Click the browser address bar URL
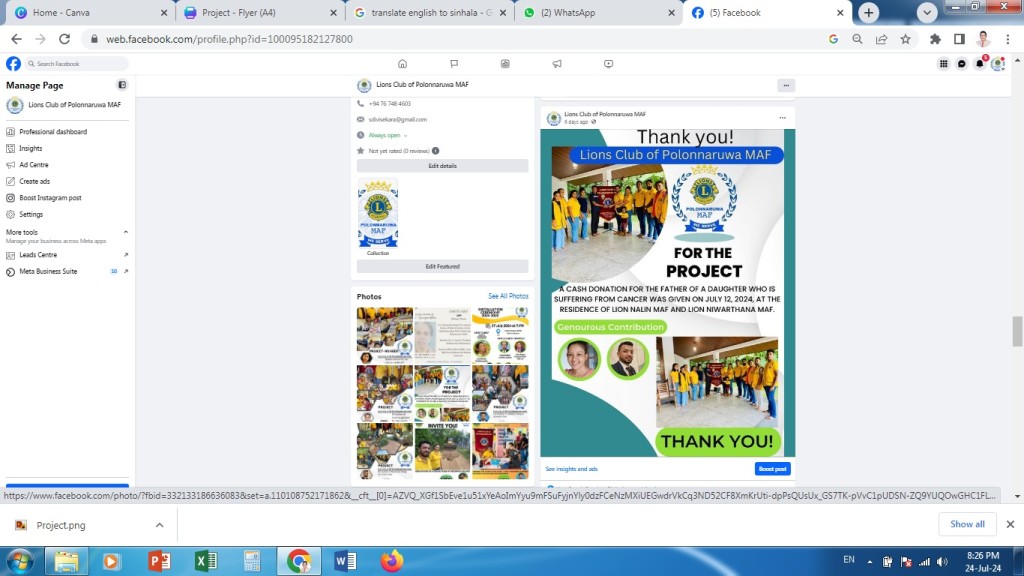The height and width of the screenshot is (576, 1024). [x=229, y=39]
